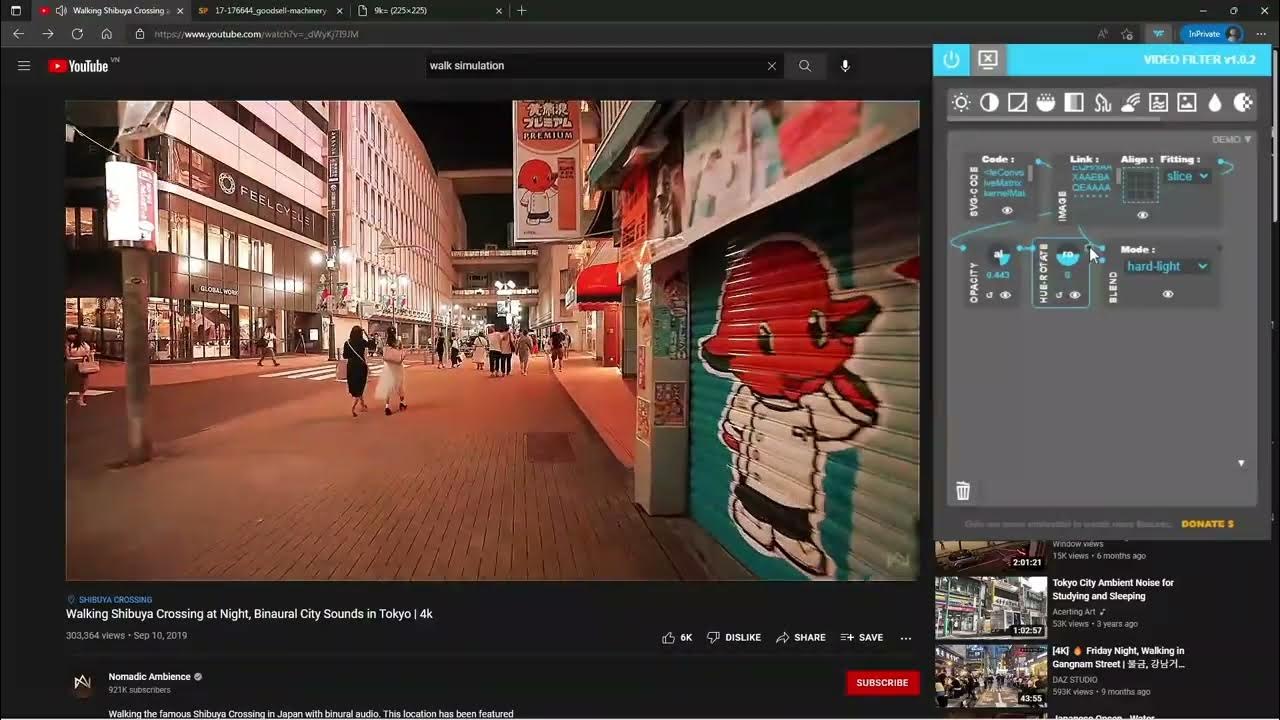Add the brightness sun filter

click(961, 102)
